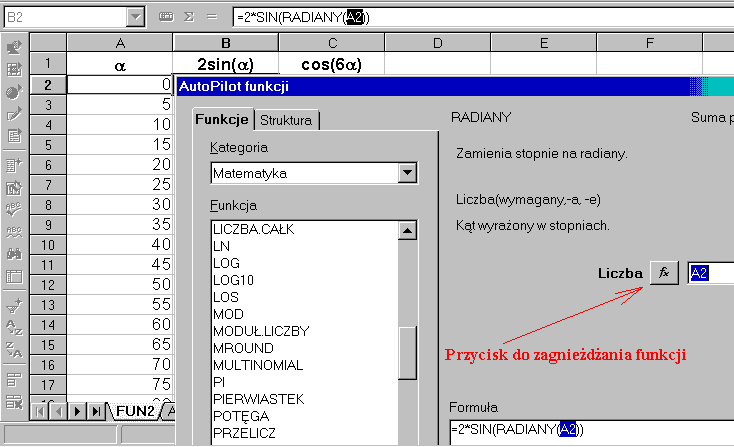Click the Insert Object sphere icon
Screen dimensions: 734x447
tap(14, 92)
